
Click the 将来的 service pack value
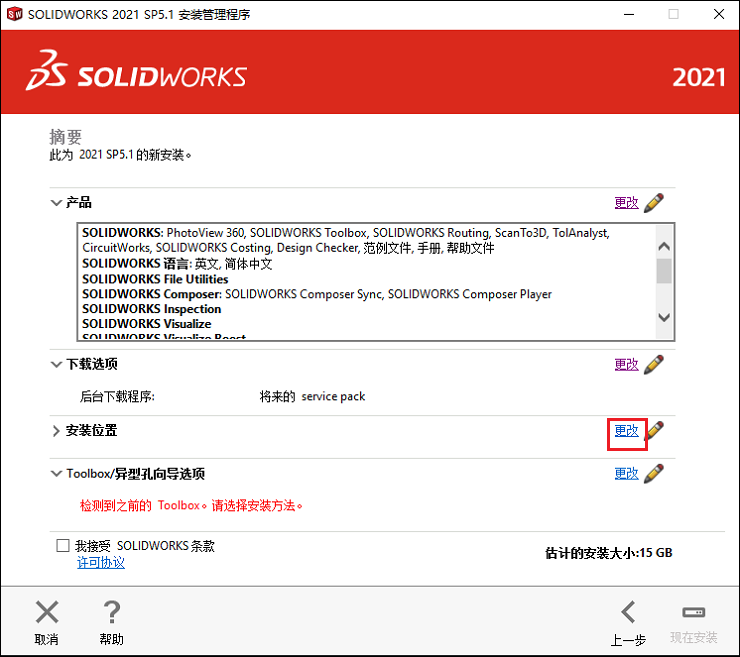coord(312,396)
